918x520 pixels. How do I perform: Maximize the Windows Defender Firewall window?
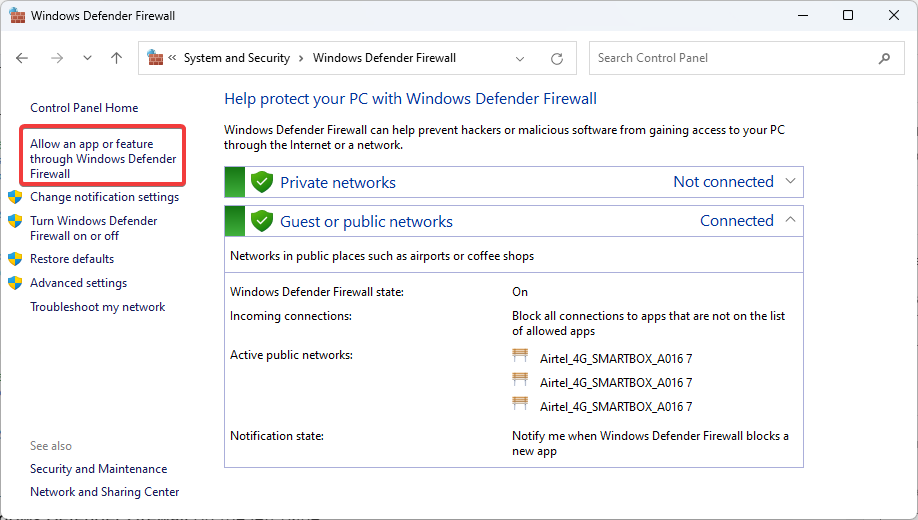tap(848, 15)
